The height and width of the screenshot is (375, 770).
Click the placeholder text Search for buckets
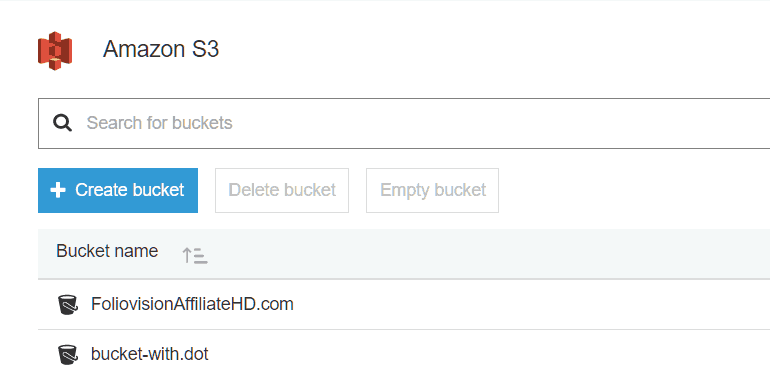159,123
